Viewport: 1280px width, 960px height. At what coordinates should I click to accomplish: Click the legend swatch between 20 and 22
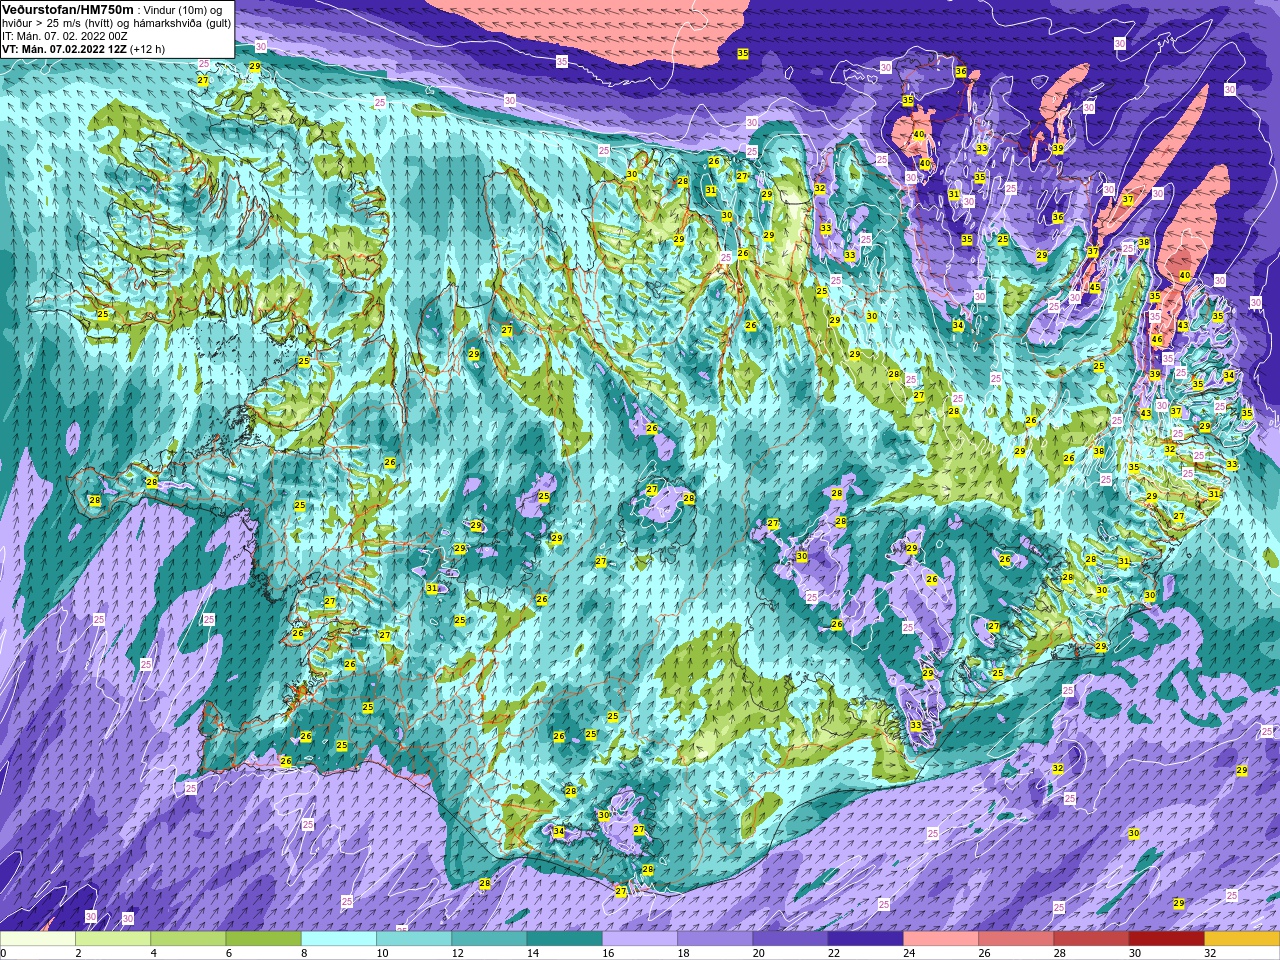(x=790, y=939)
